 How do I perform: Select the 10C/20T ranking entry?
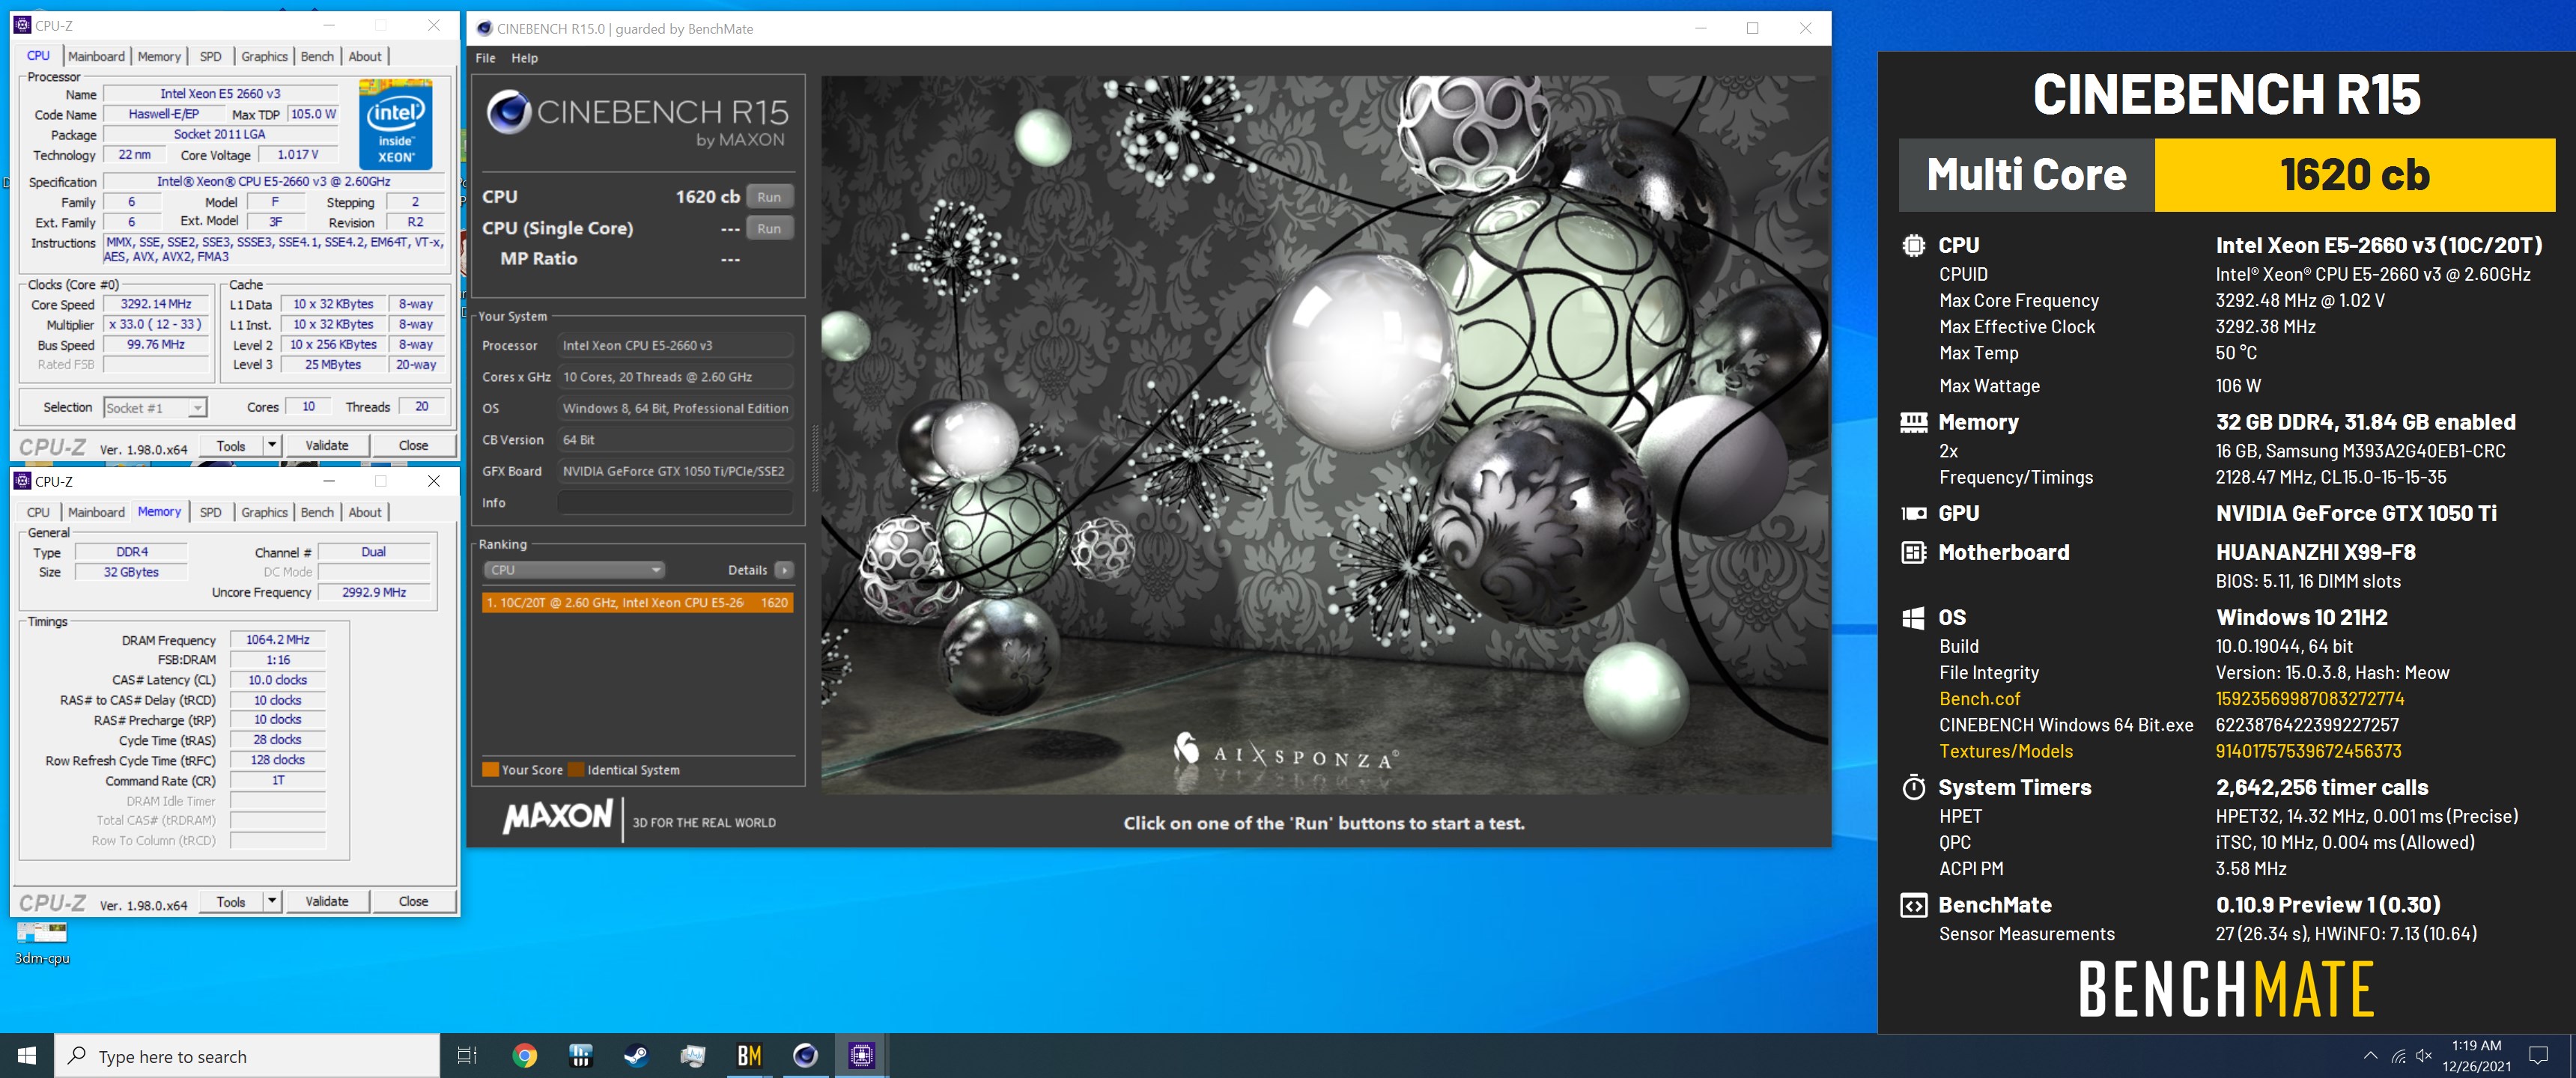(638, 602)
